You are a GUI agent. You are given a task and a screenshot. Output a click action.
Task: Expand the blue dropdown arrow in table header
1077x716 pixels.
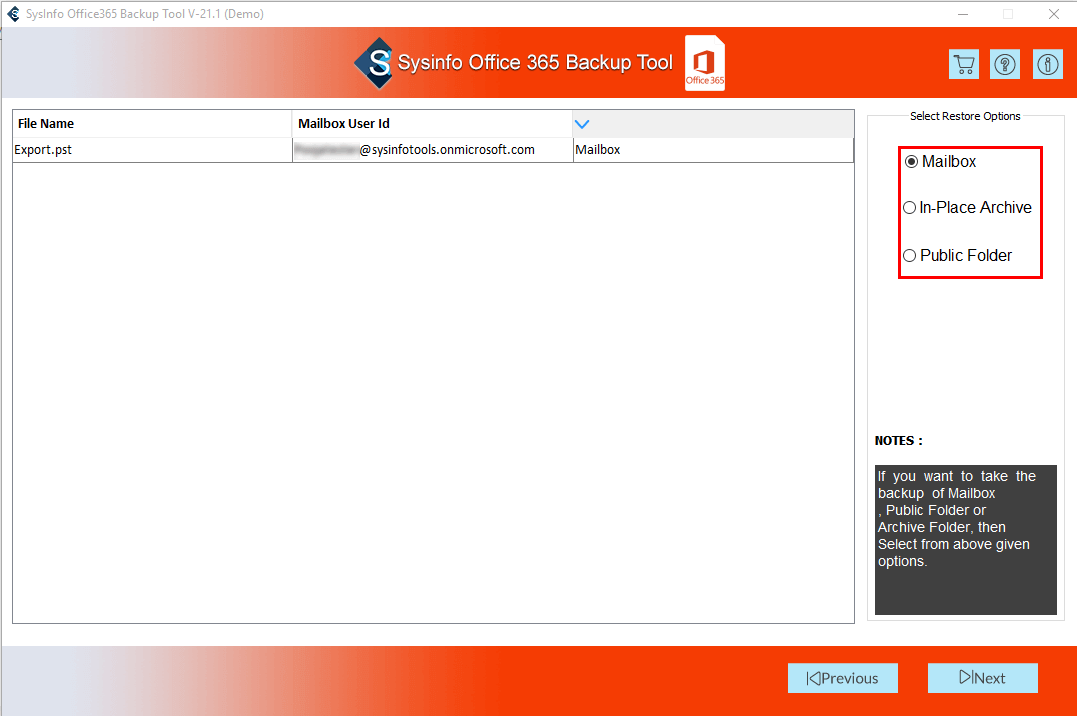pyautogui.click(x=582, y=124)
